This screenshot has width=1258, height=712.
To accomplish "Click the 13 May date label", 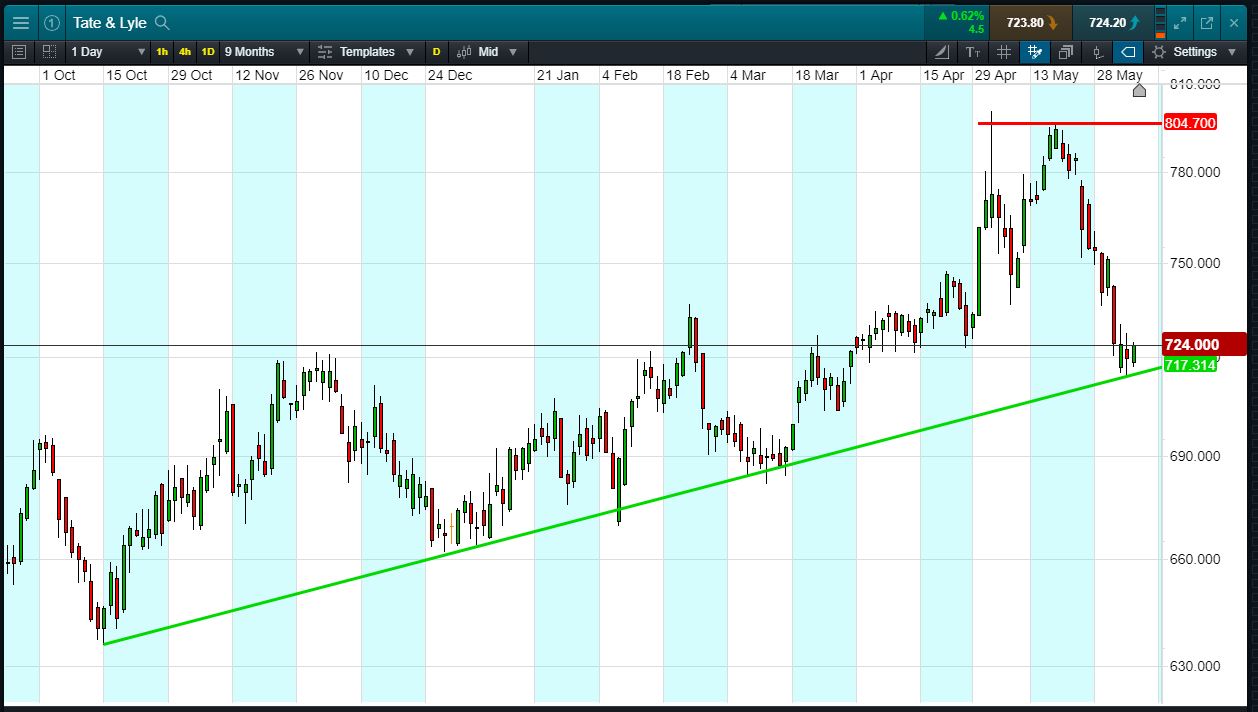I will pos(1056,75).
